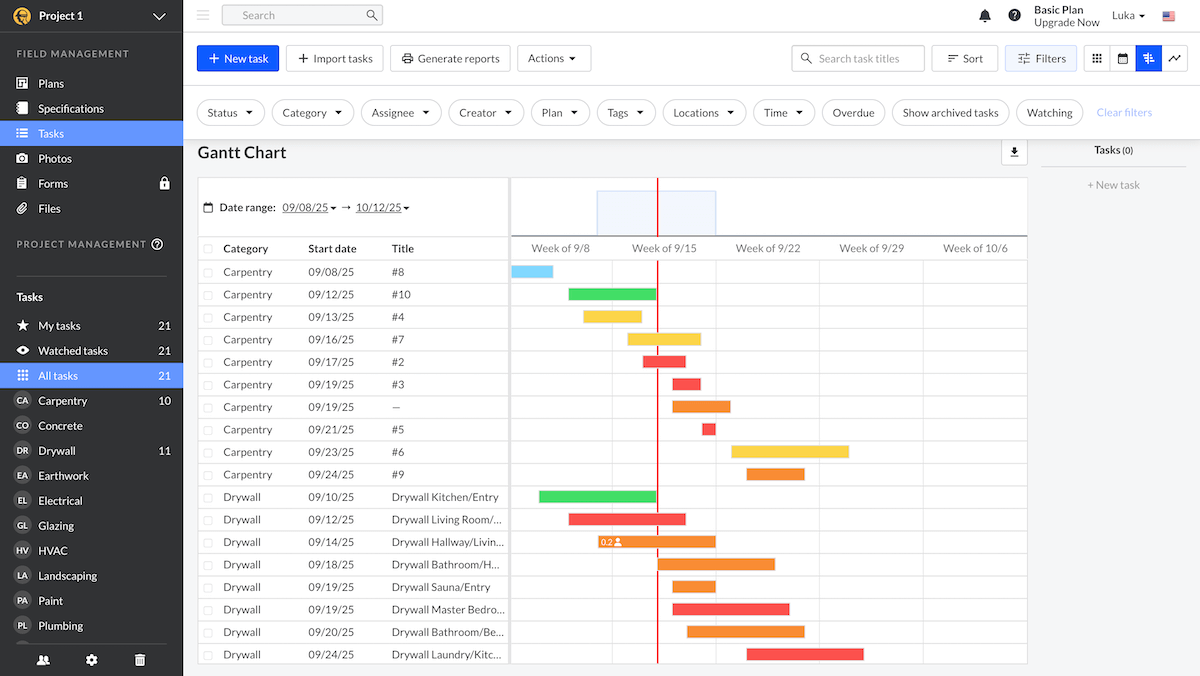Viewport: 1200px width, 676px height.
Task: Open project settings gear icon
Action: coord(91,660)
